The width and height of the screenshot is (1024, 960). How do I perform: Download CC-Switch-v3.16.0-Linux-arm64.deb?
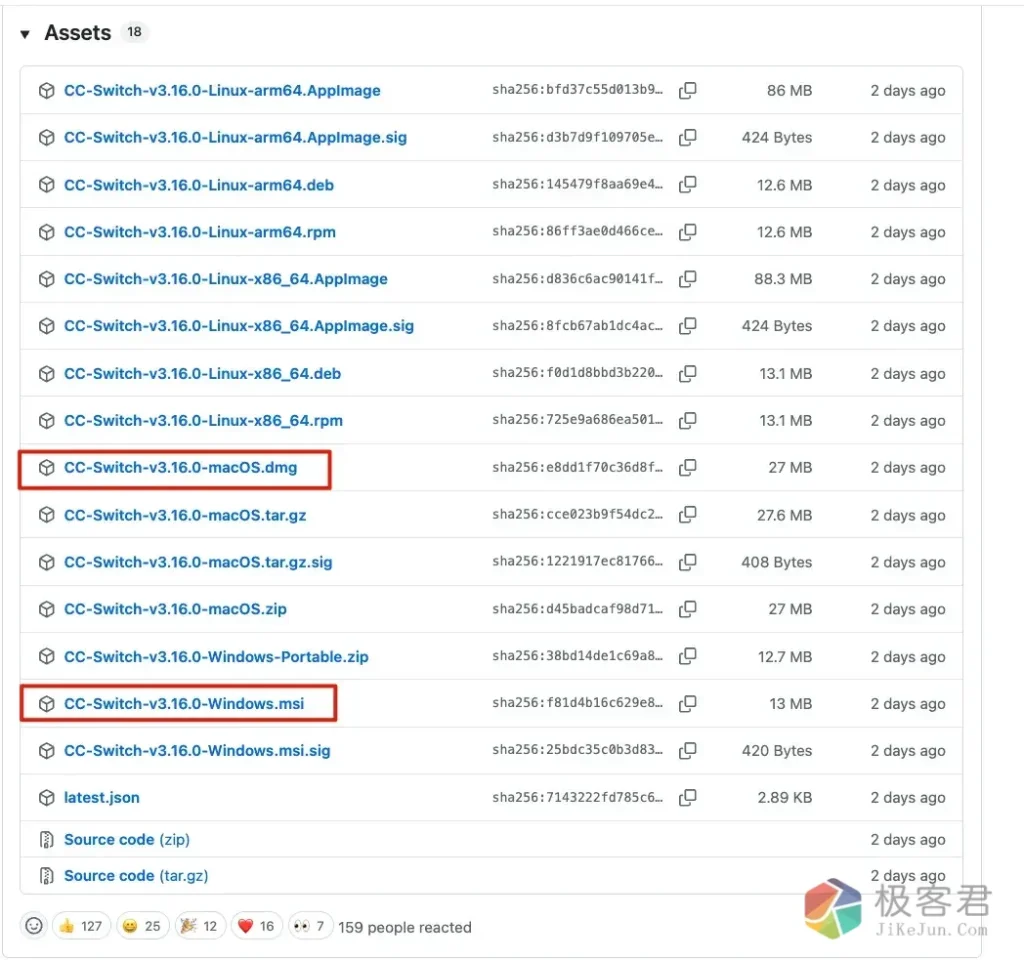click(199, 185)
